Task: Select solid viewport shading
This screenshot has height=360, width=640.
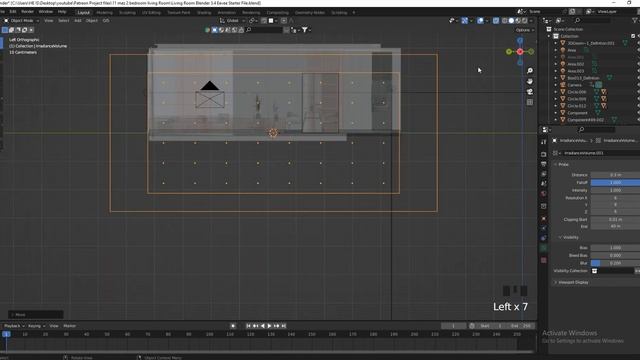Action: point(511,20)
